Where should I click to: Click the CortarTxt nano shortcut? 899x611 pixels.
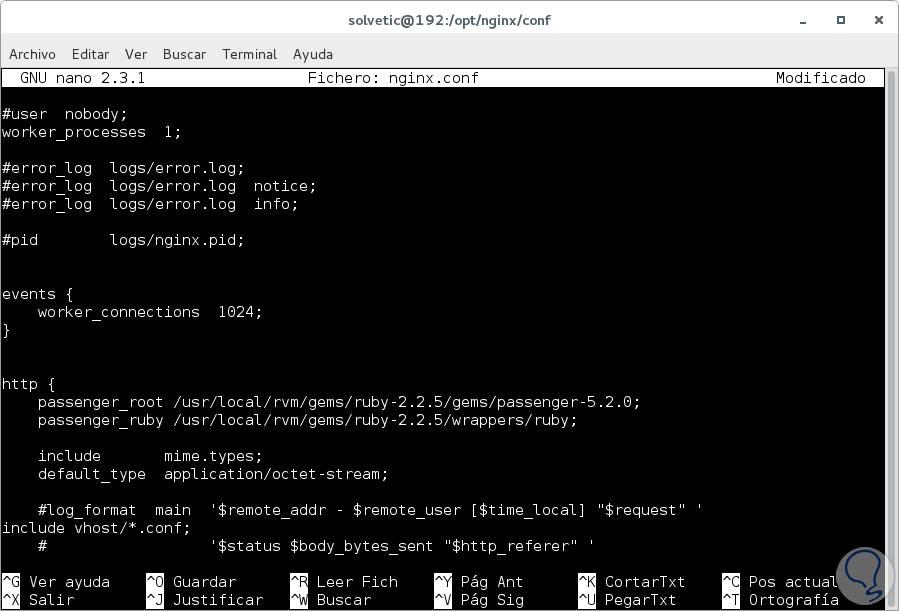coord(635,581)
